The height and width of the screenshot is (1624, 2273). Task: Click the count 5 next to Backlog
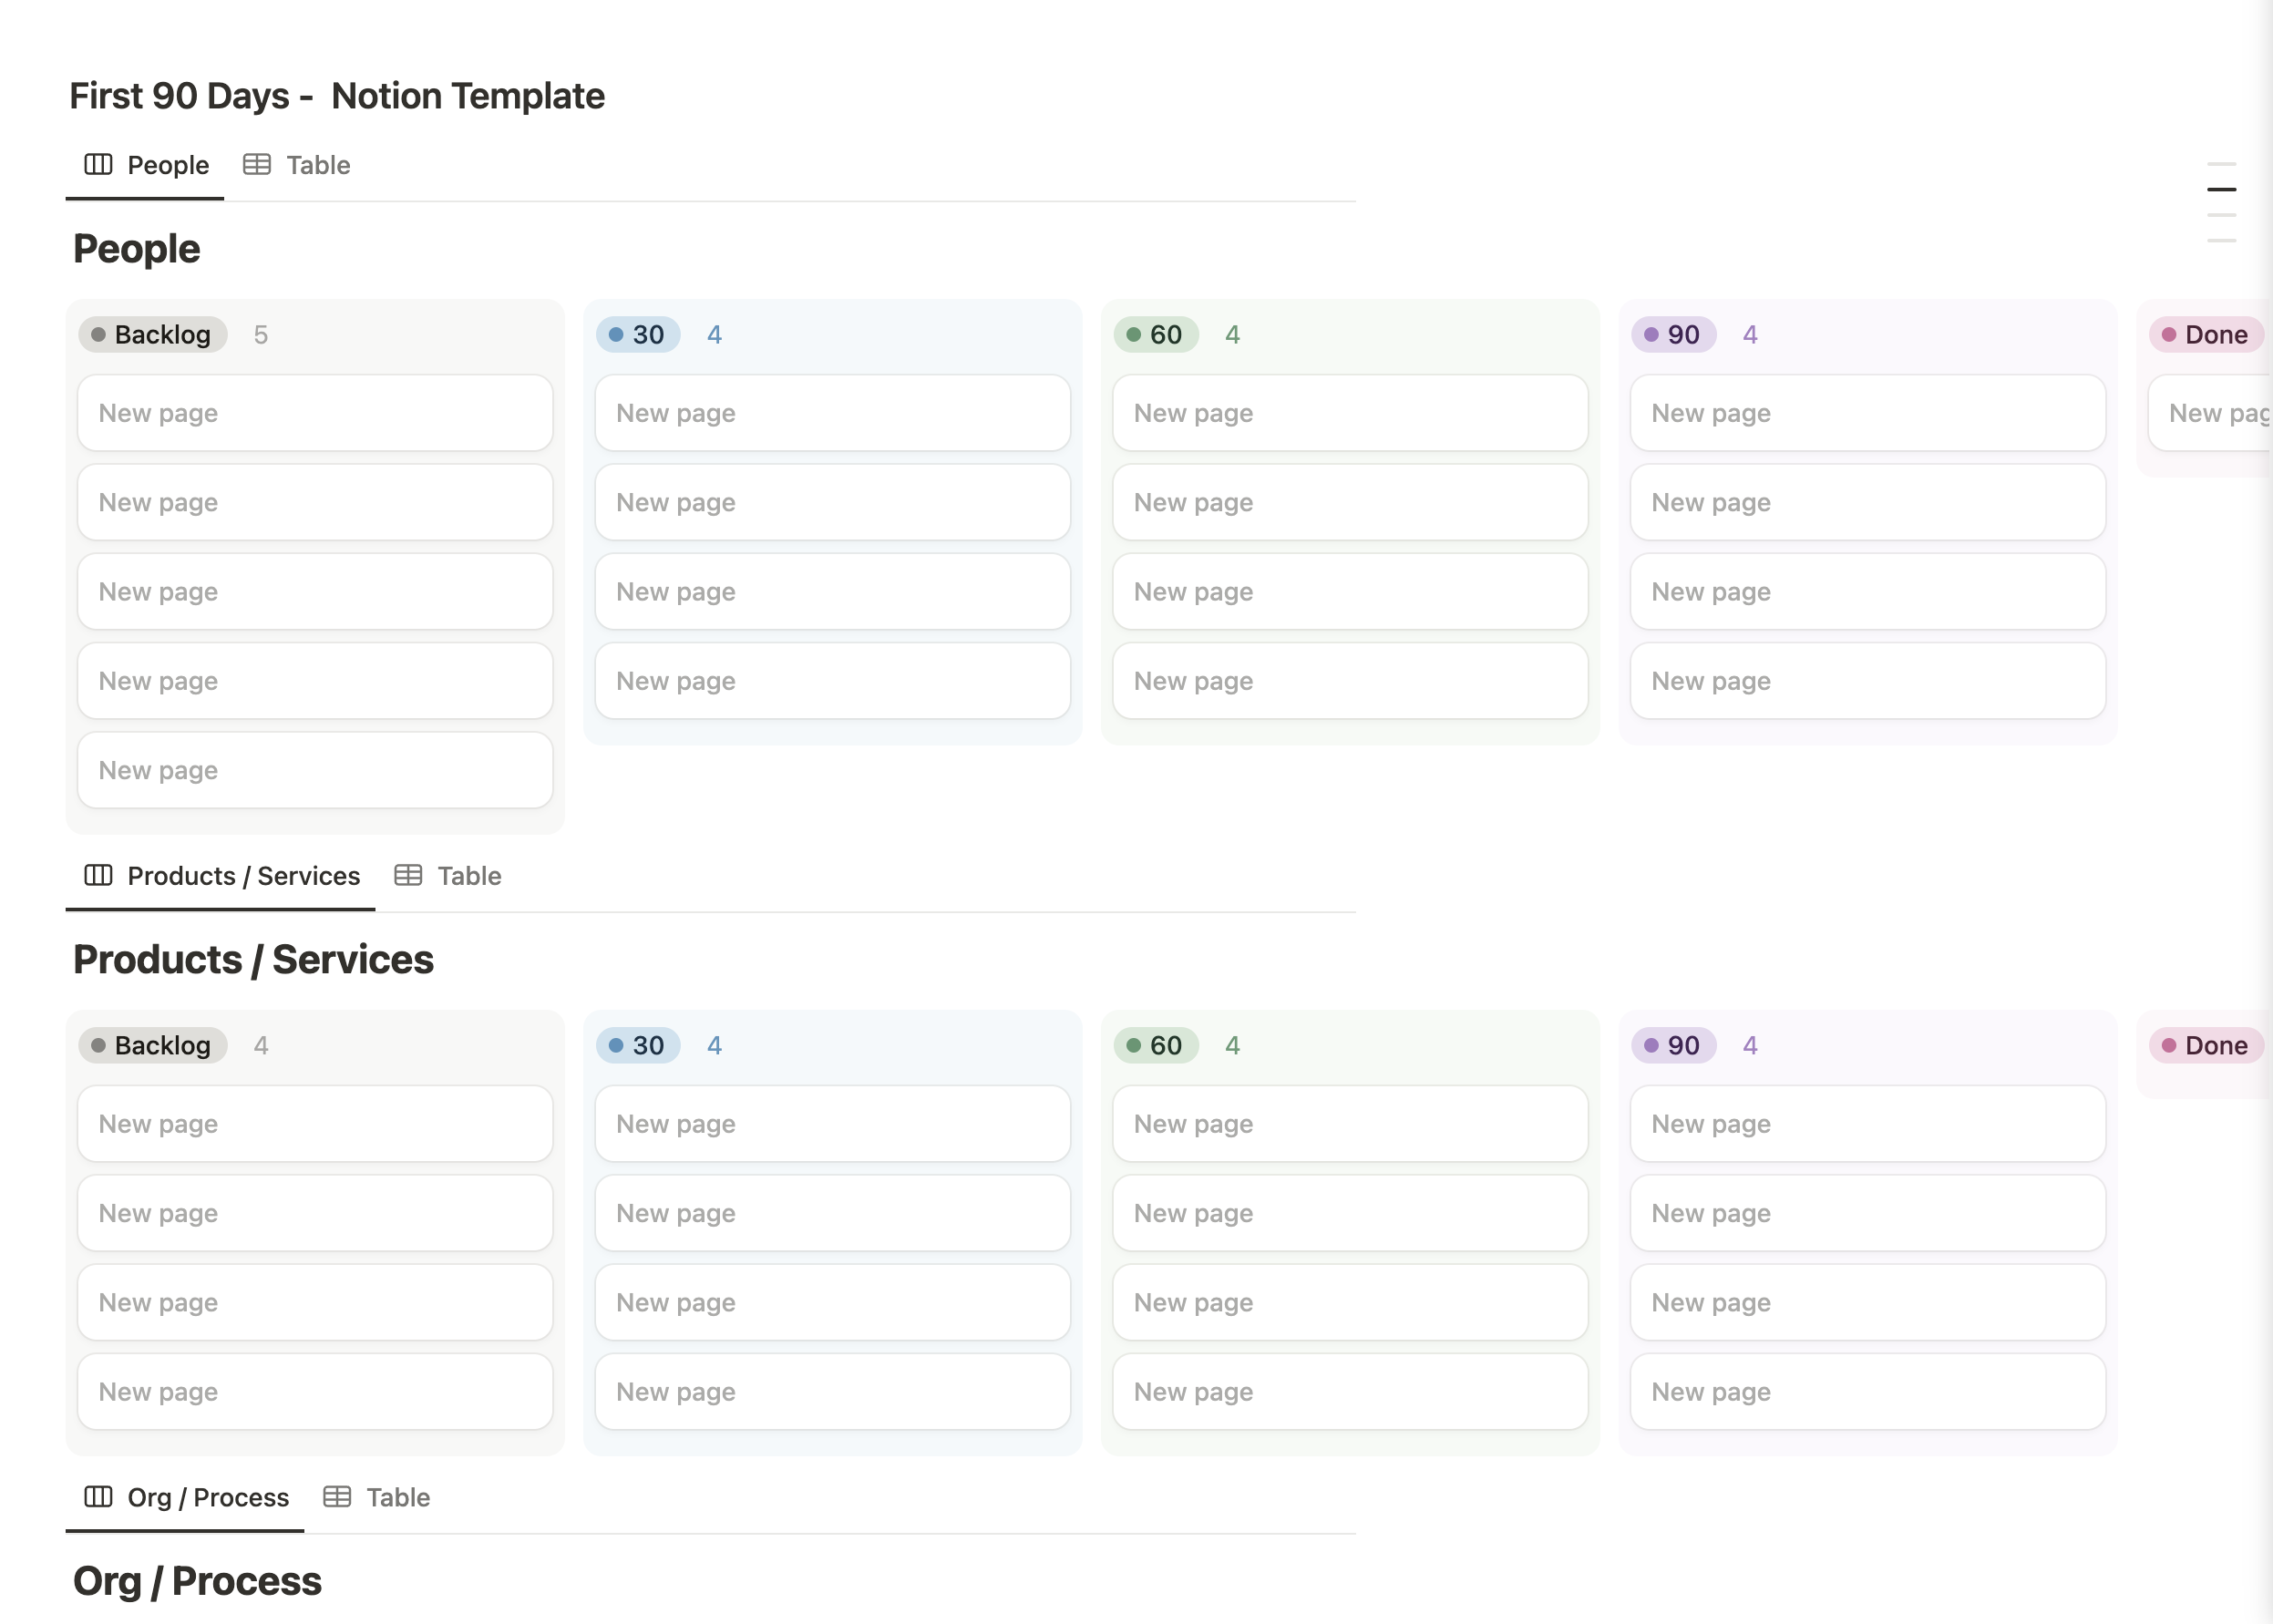(x=261, y=335)
